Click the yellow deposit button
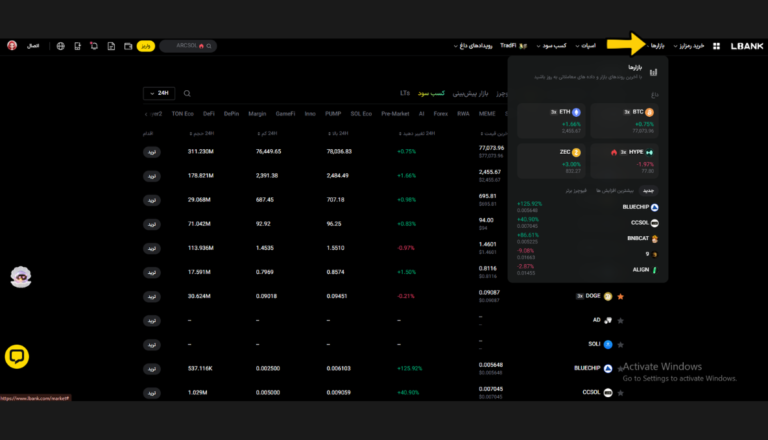Screen dimensions: 768x440 pyautogui.click(x=145, y=46)
